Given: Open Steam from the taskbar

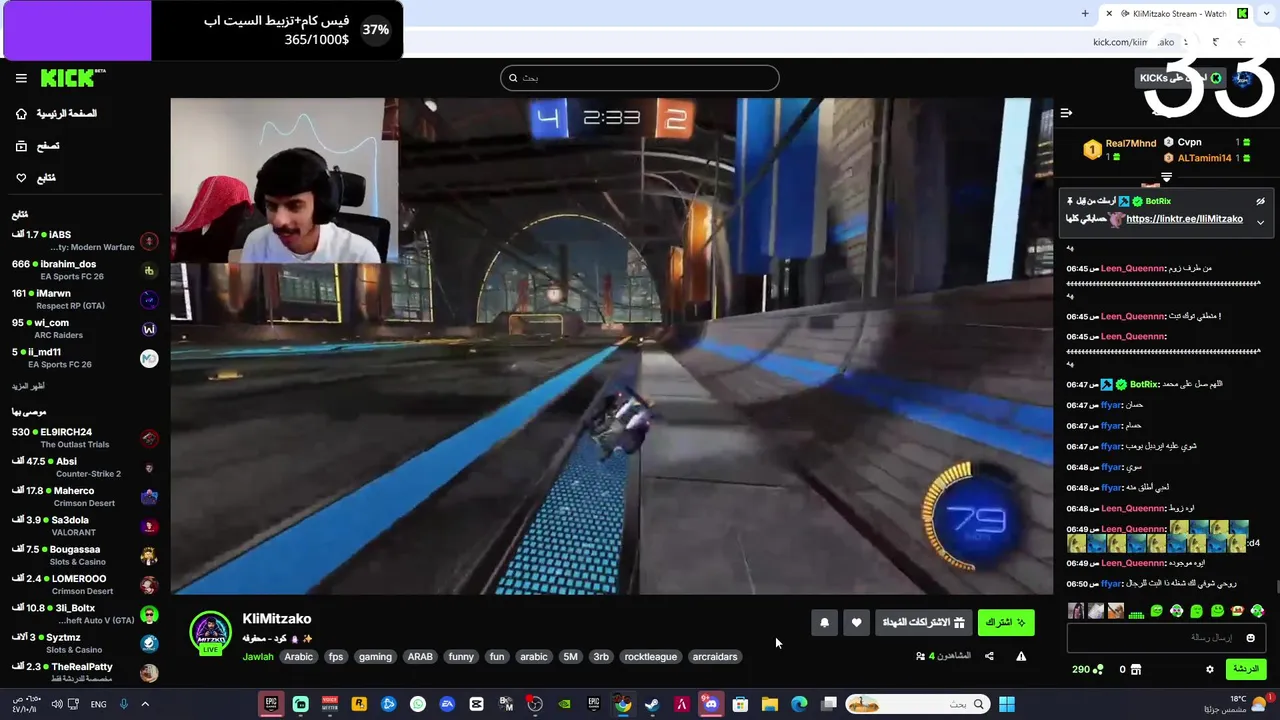Looking at the screenshot, I should pyautogui.click(x=652, y=704).
